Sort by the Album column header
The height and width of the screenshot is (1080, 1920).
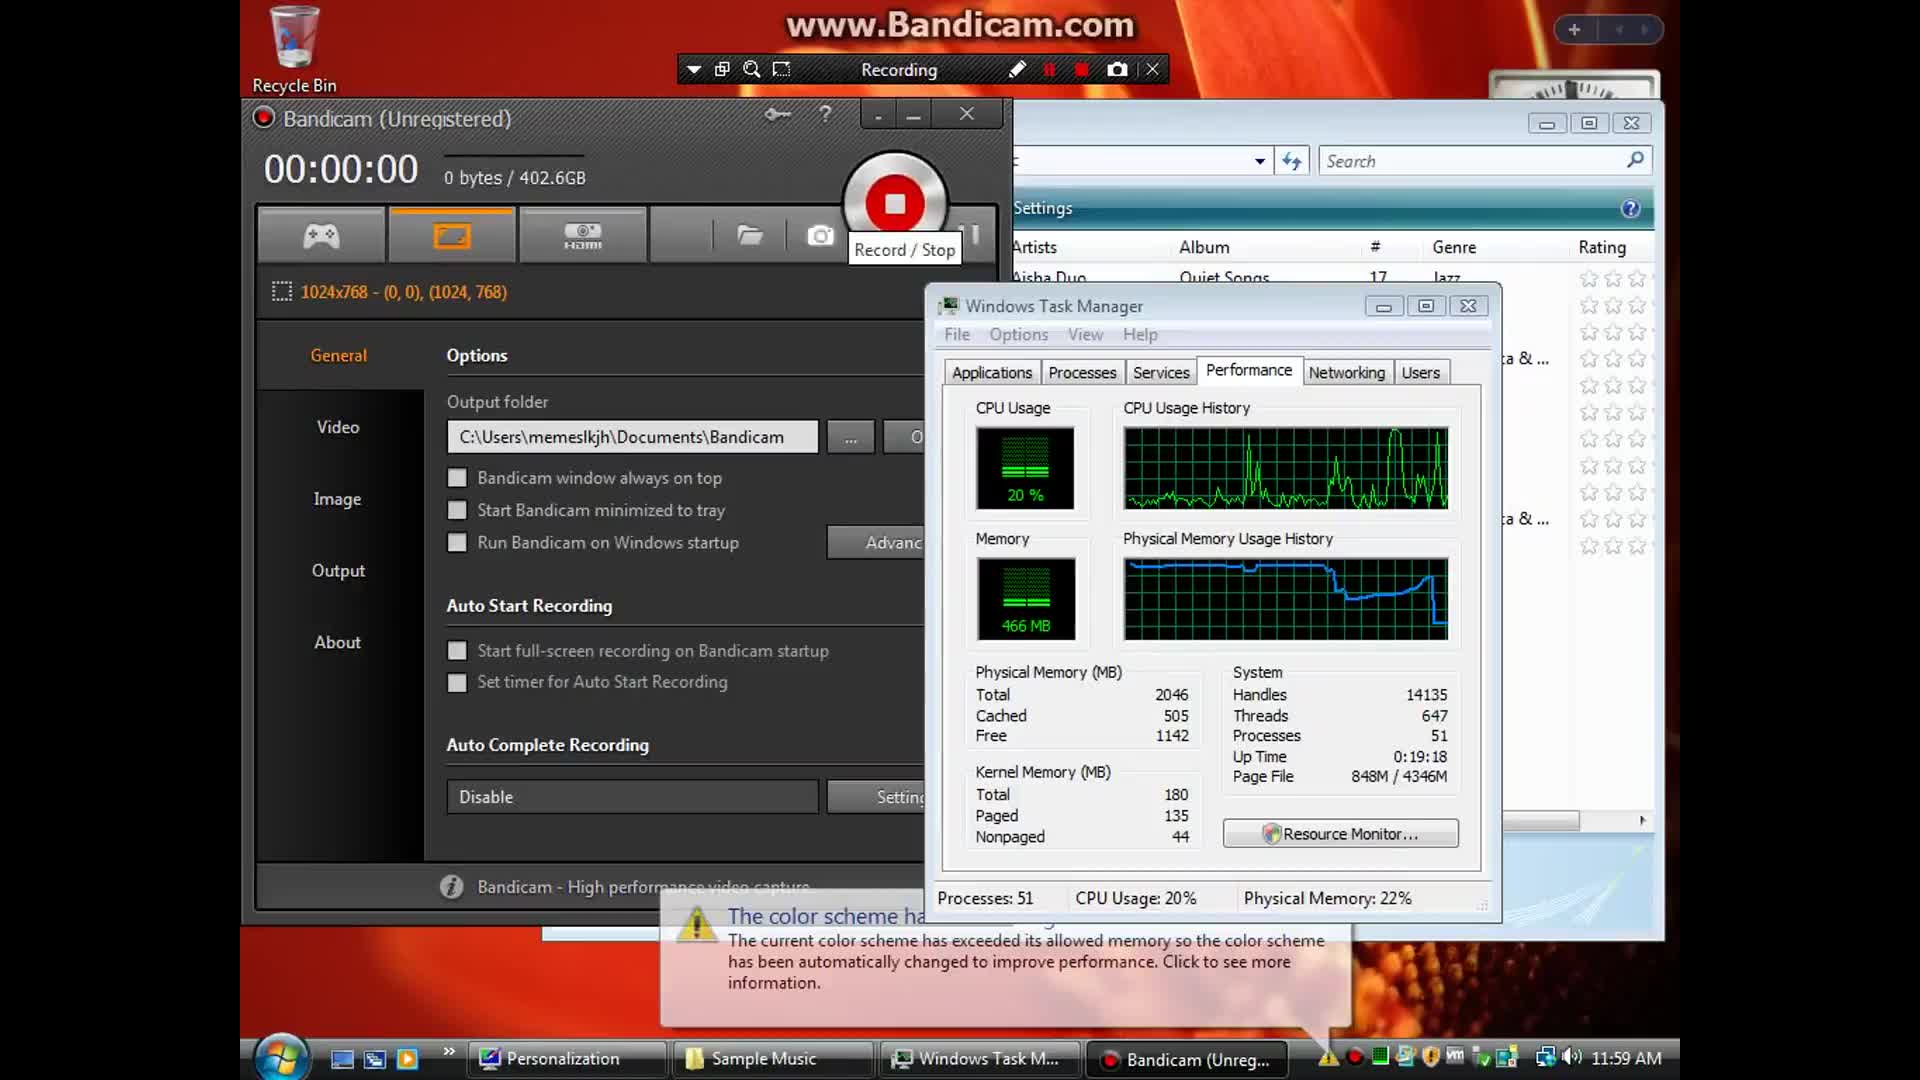[1204, 247]
